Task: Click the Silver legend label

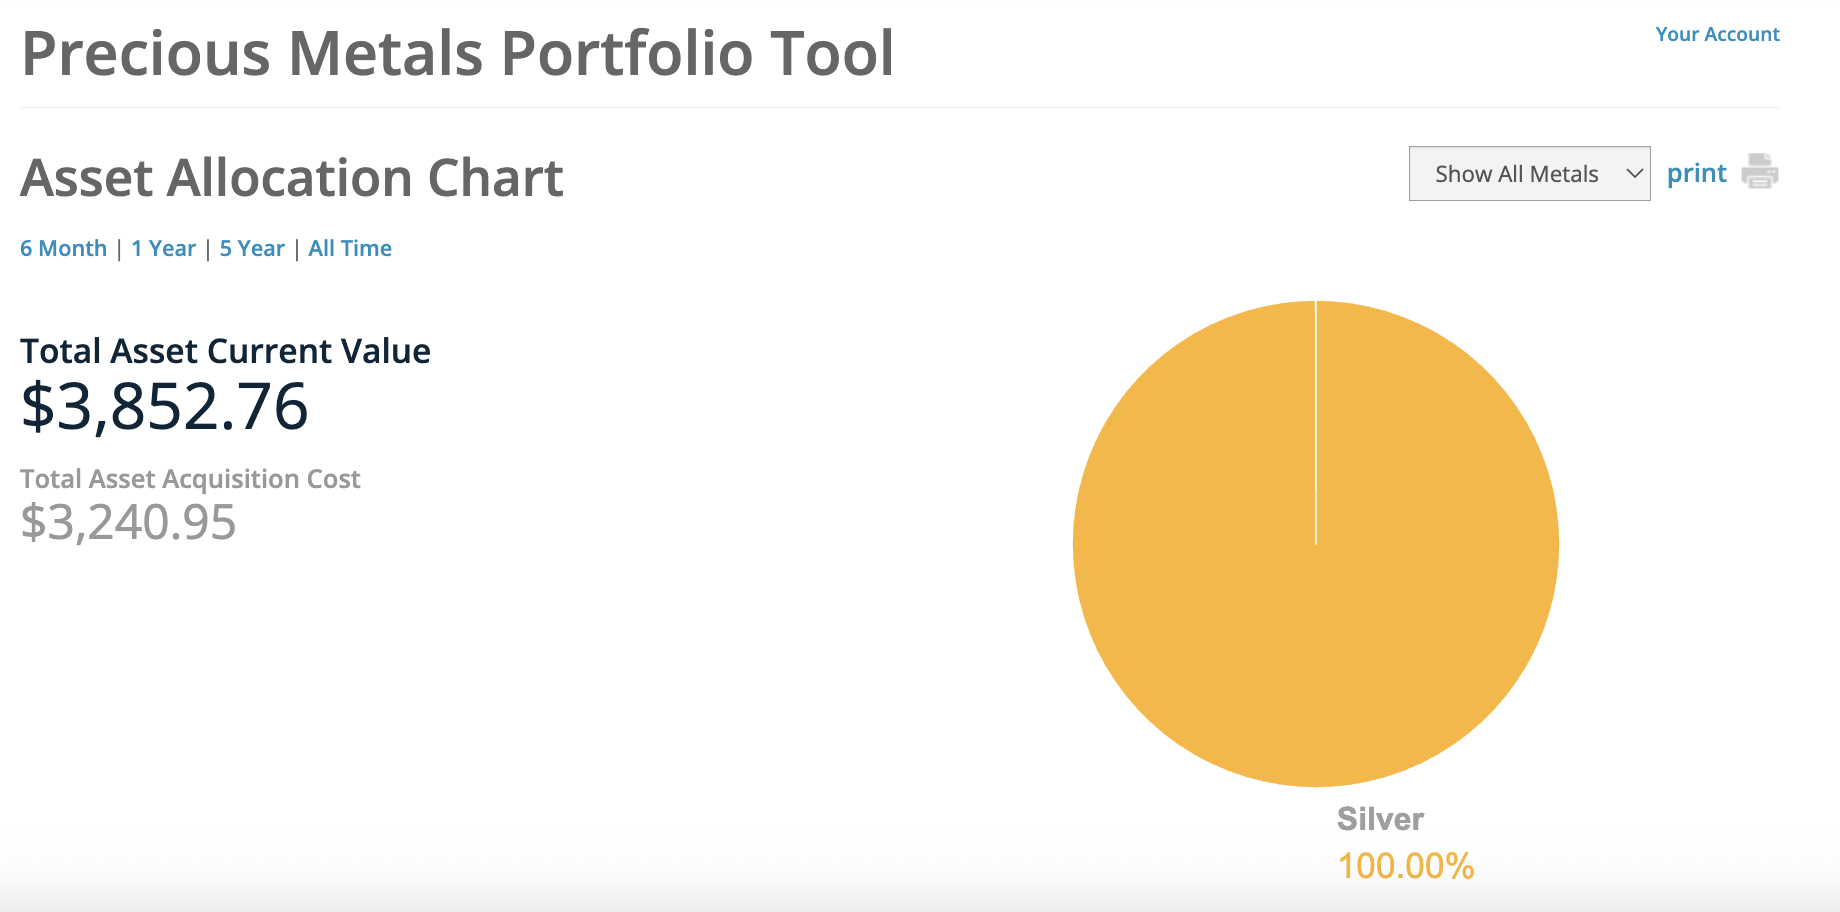Action: [x=1380, y=819]
